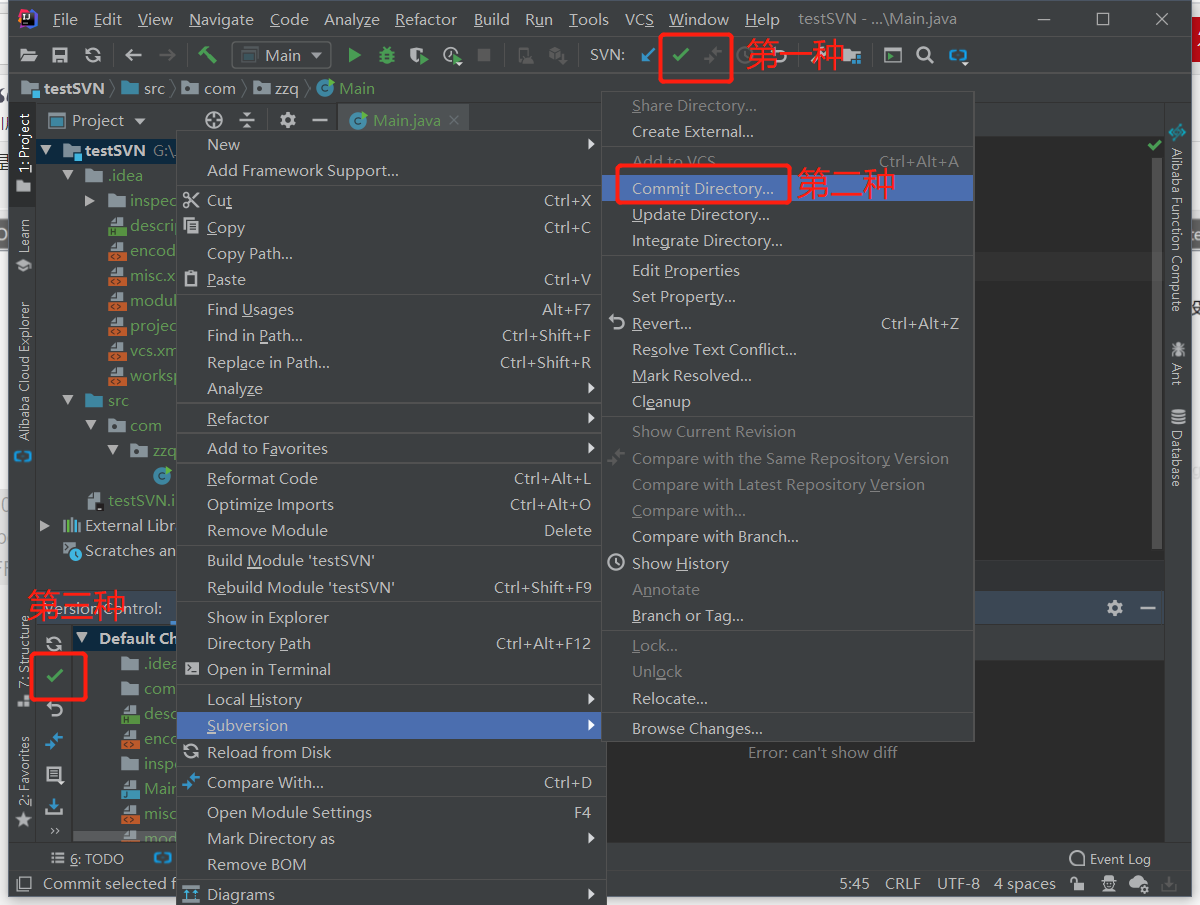Click Refresh icon in Version Control panel

tap(54, 644)
